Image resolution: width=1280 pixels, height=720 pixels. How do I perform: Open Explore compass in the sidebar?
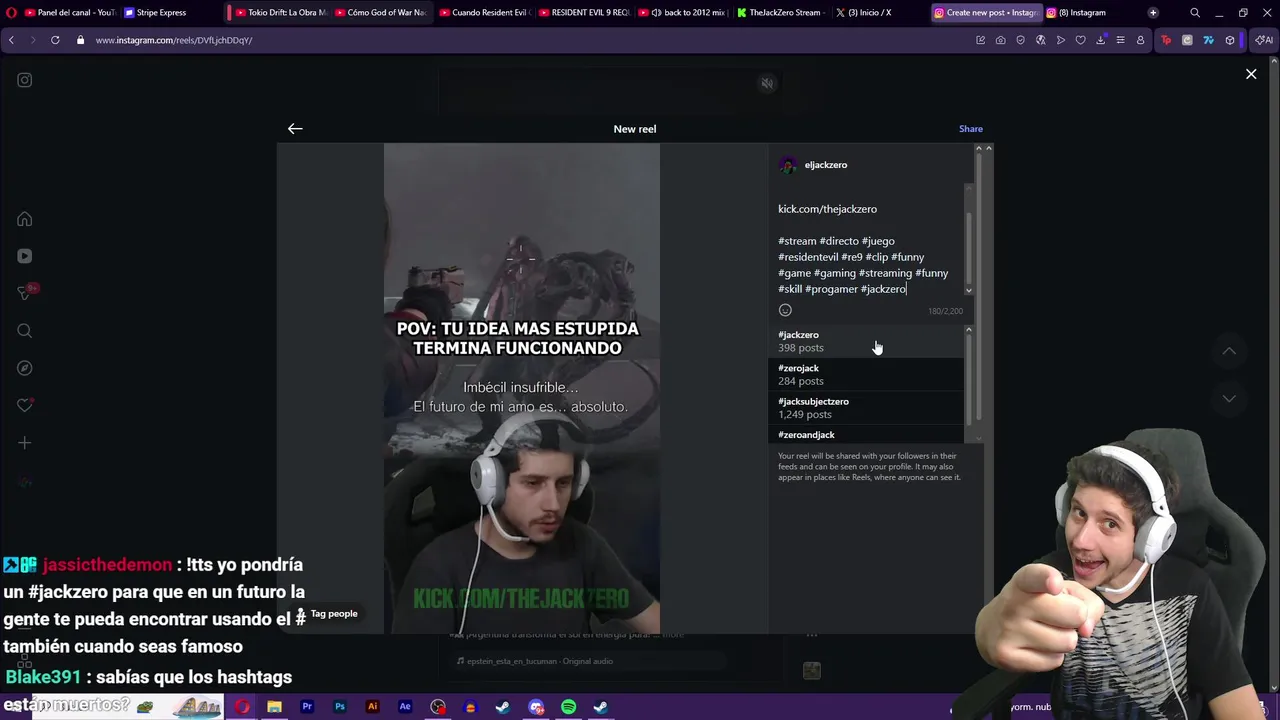(x=25, y=368)
